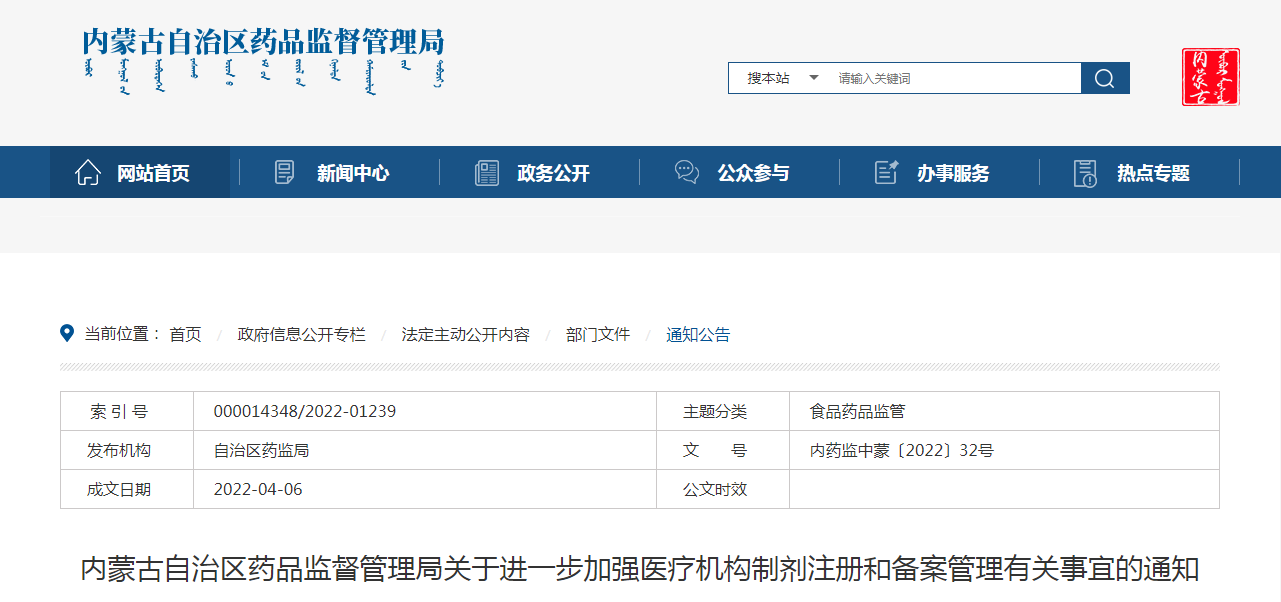This screenshot has width=1281, height=602.
Task: Click the notice title about 医疗机构制剂注册
Action: pyautogui.click(x=640, y=570)
